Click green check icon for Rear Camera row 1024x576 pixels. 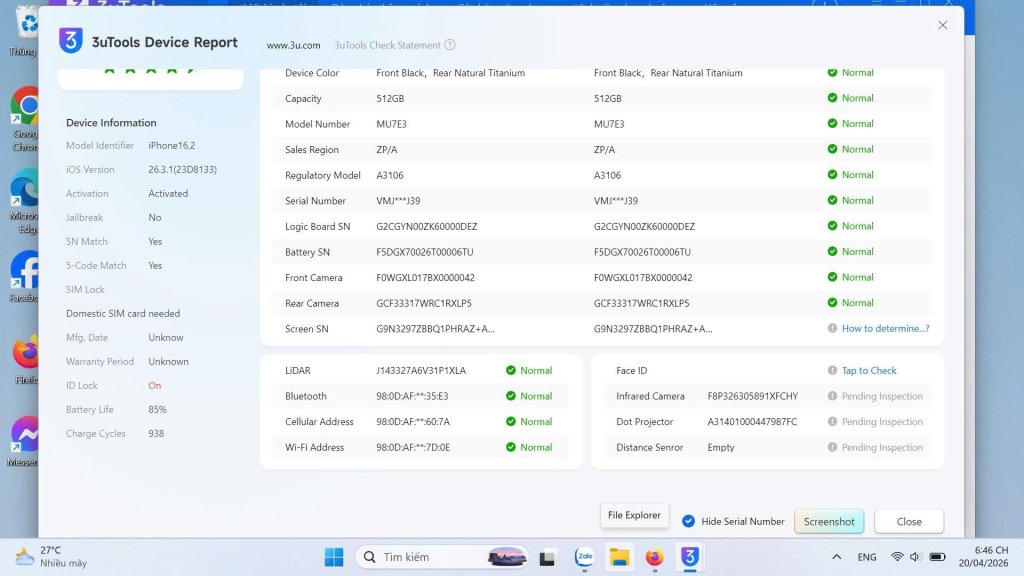pyautogui.click(x=832, y=303)
